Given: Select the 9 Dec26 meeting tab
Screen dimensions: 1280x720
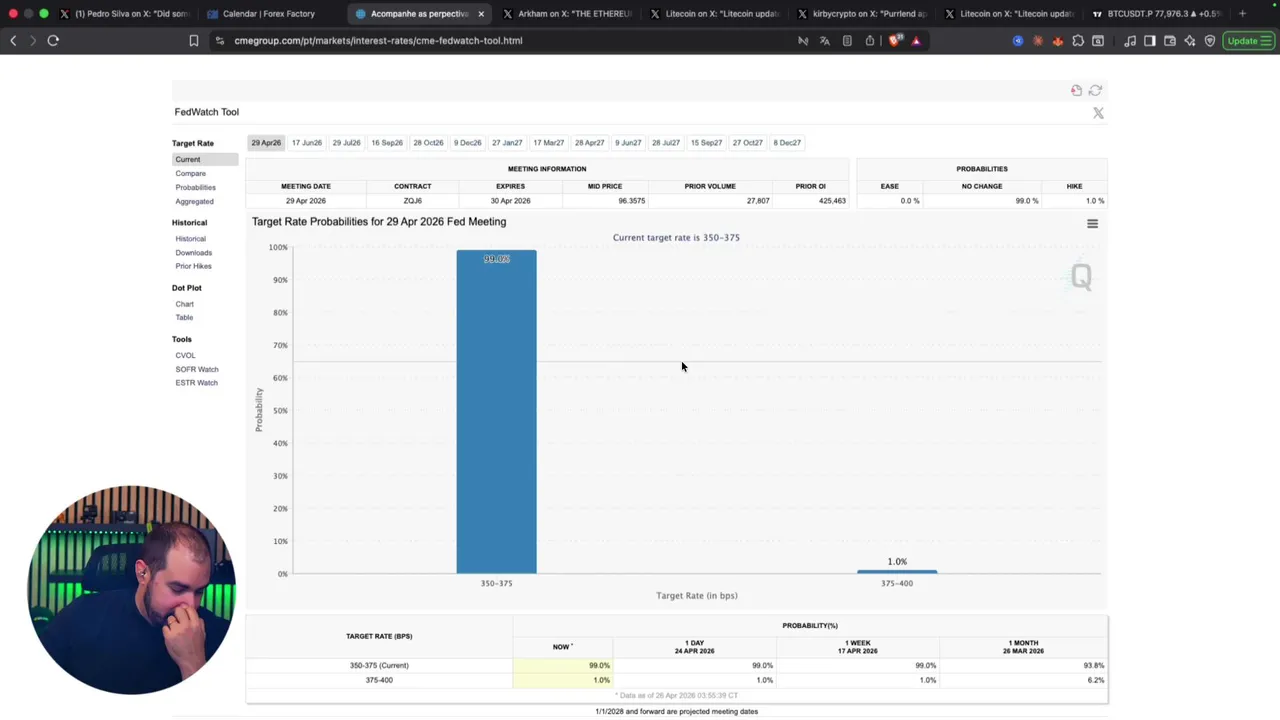Looking at the screenshot, I should click(x=467, y=143).
